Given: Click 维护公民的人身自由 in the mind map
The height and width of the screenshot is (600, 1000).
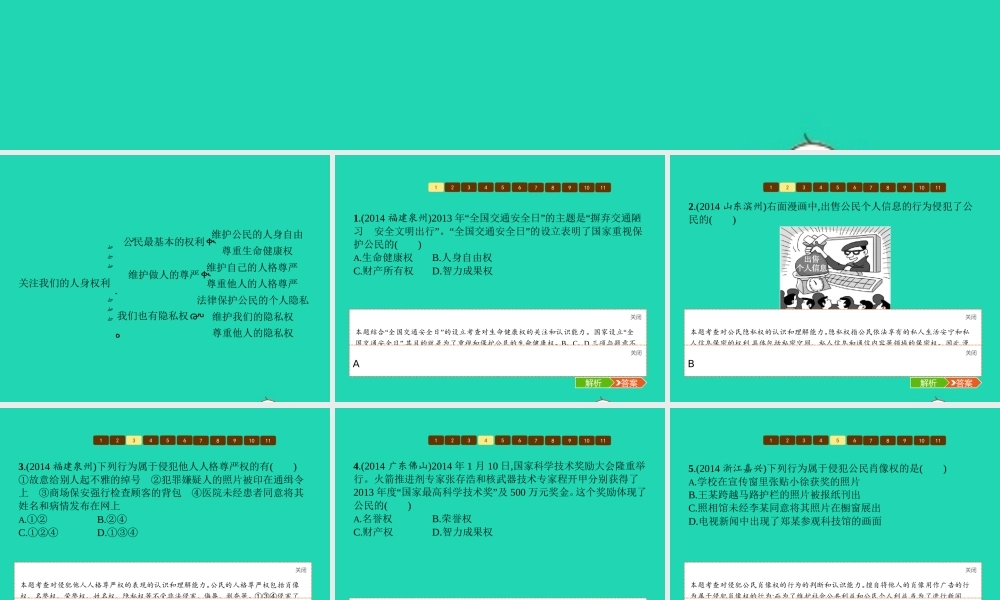Looking at the screenshot, I should point(257,235).
